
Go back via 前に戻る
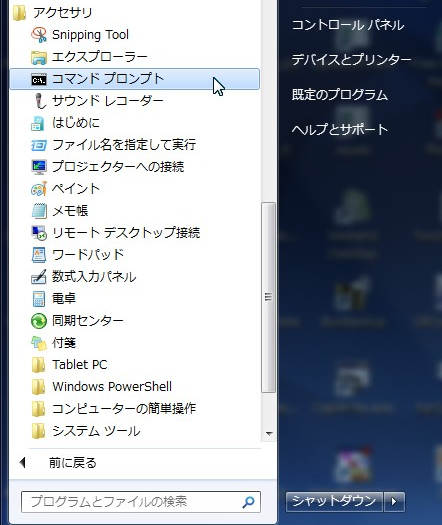point(73,463)
